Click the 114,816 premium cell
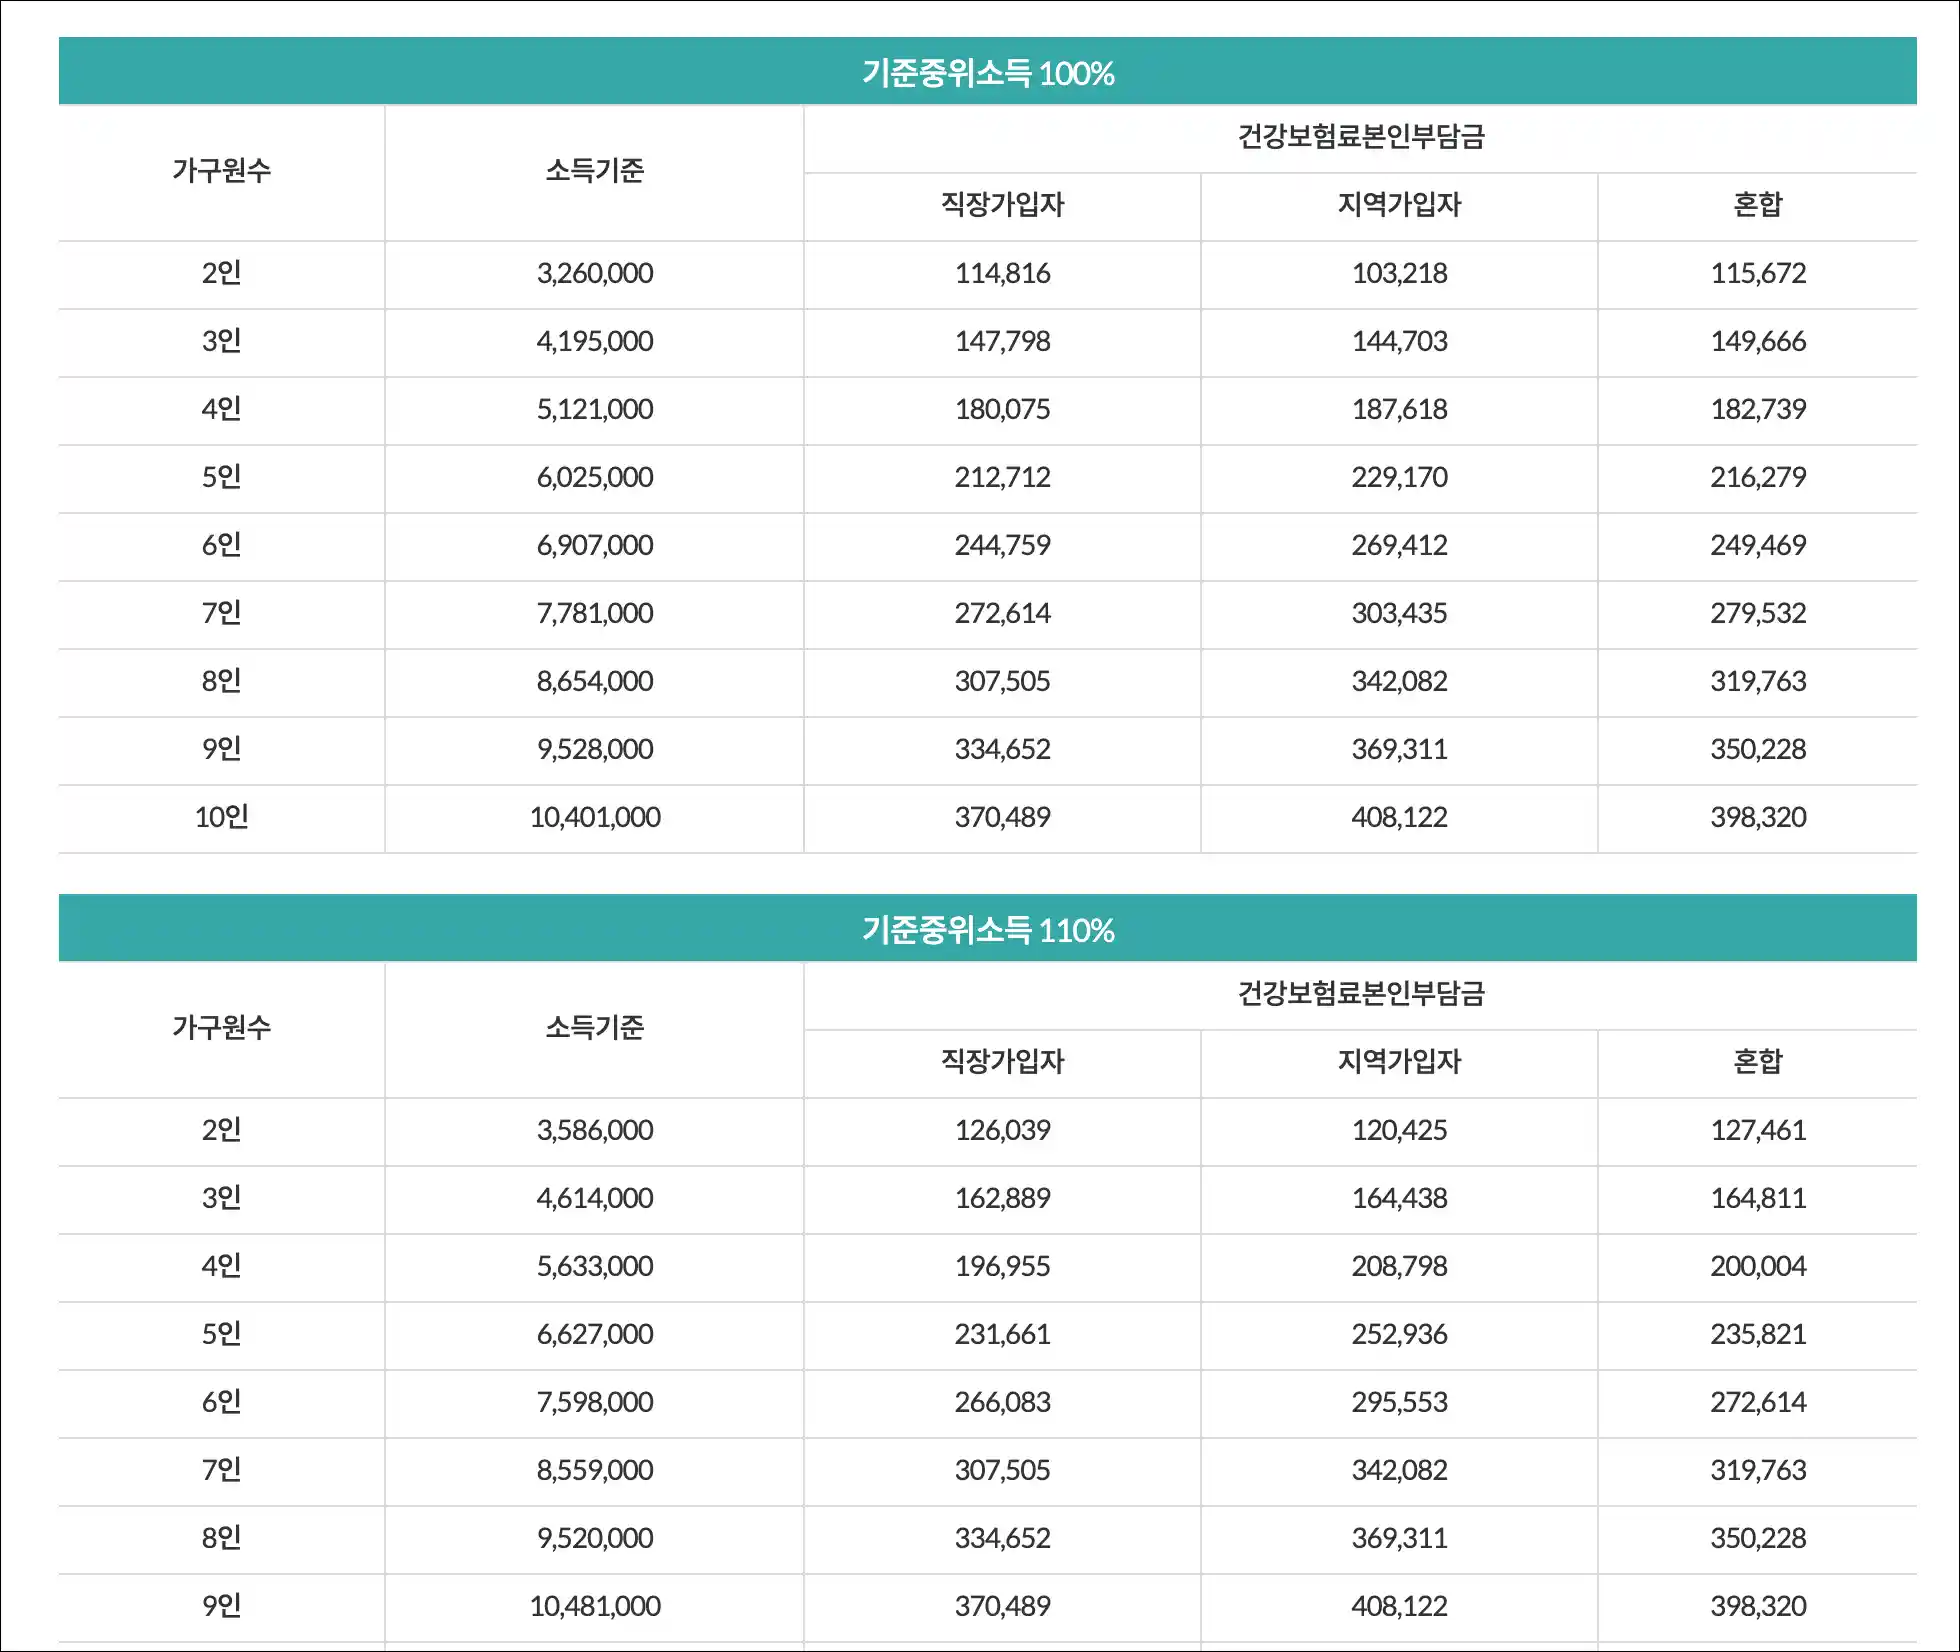Screen dimensions: 1960x1652 (x=1002, y=273)
